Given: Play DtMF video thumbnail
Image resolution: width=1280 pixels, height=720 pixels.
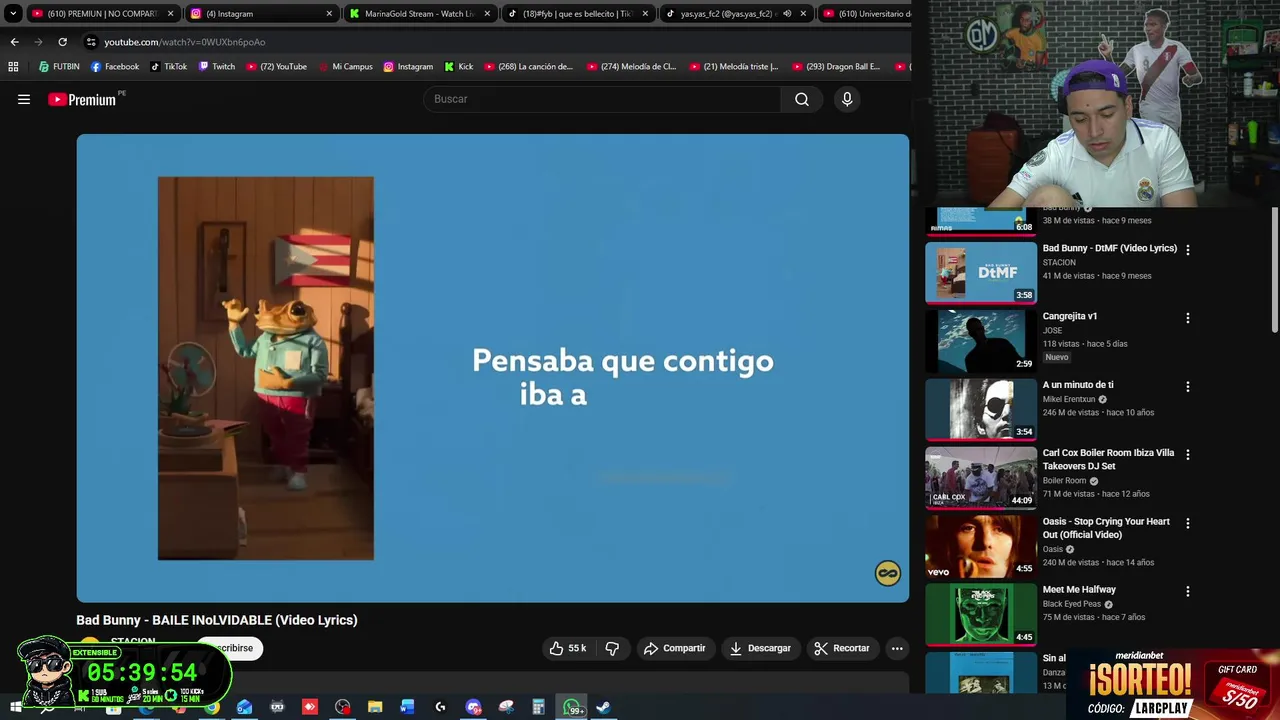Looking at the screenshot, I should (981, 272).
